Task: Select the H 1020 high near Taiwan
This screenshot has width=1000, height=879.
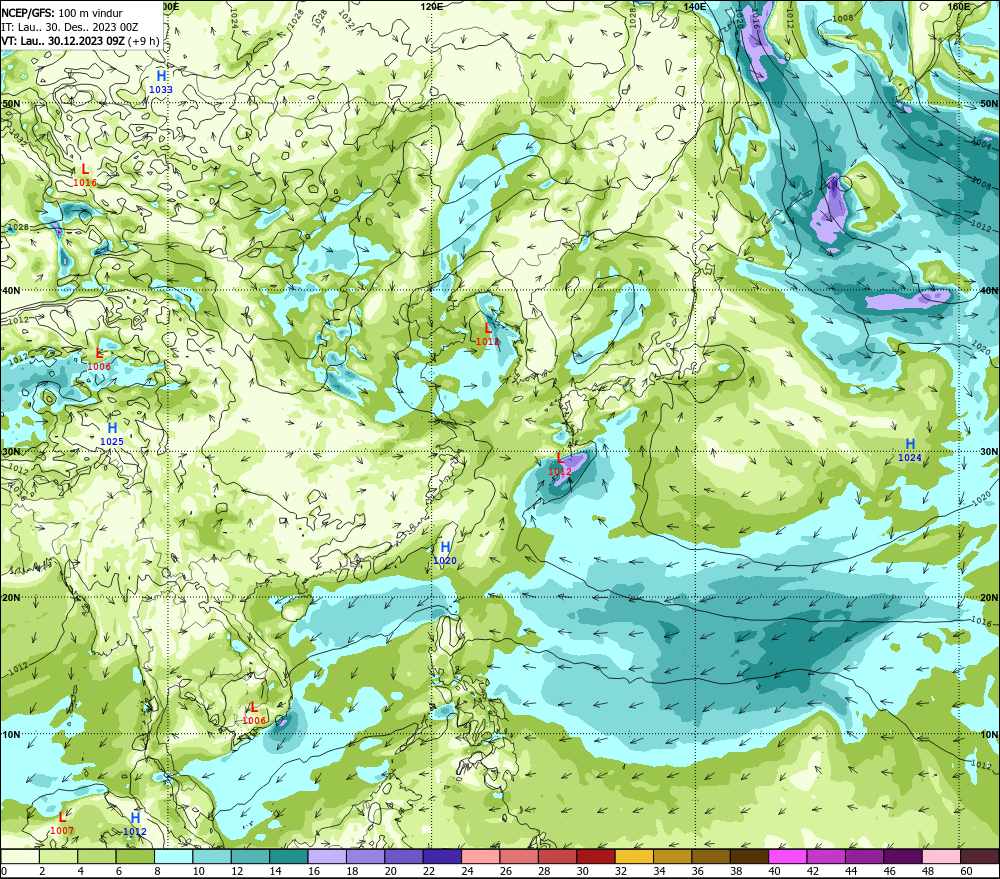Action: point(445,553)
